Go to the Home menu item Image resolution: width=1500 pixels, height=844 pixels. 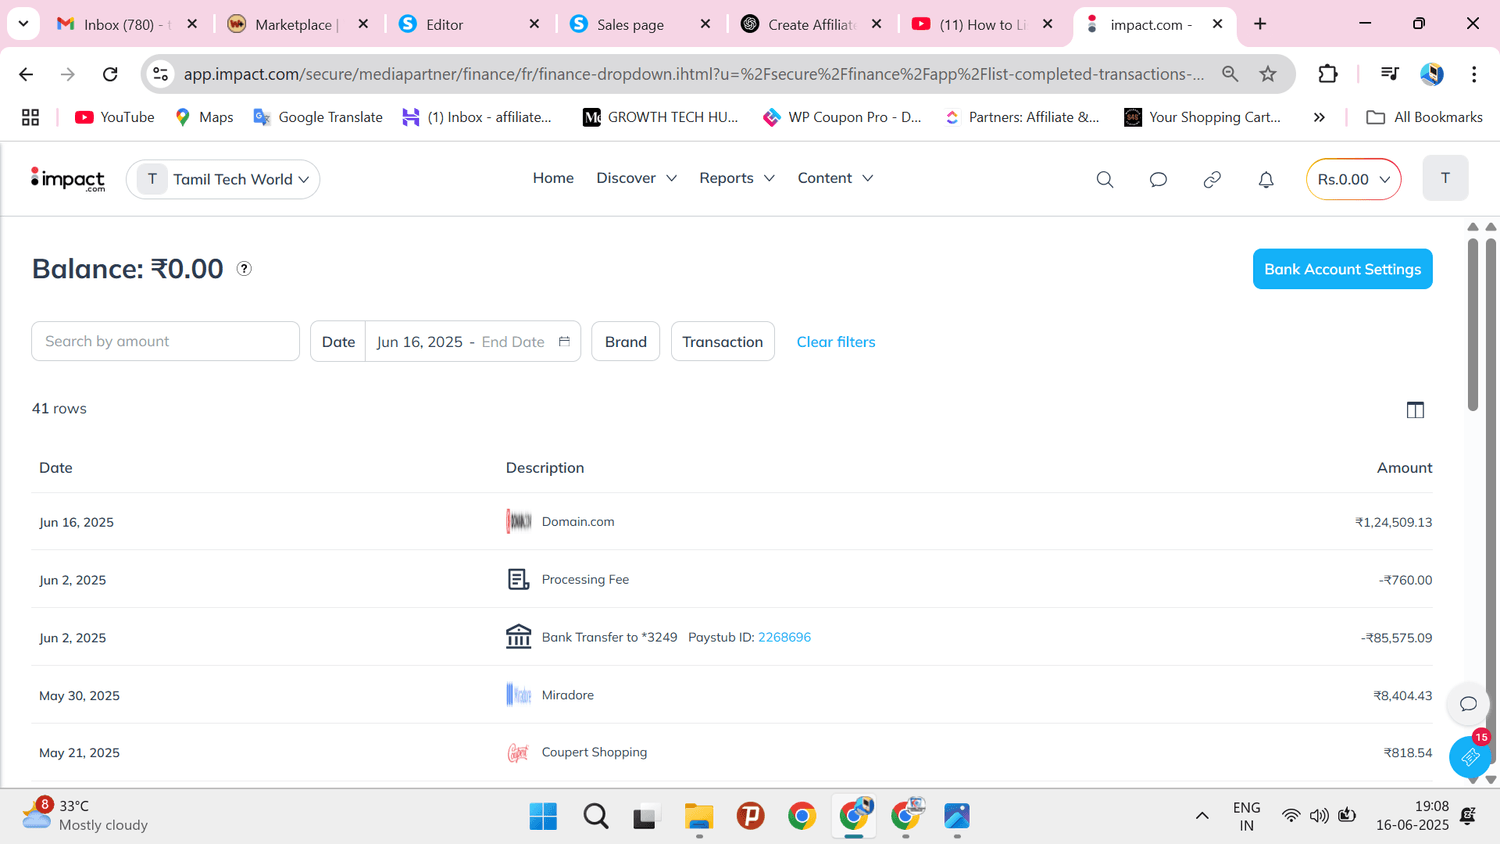click(x=553, y=178)
